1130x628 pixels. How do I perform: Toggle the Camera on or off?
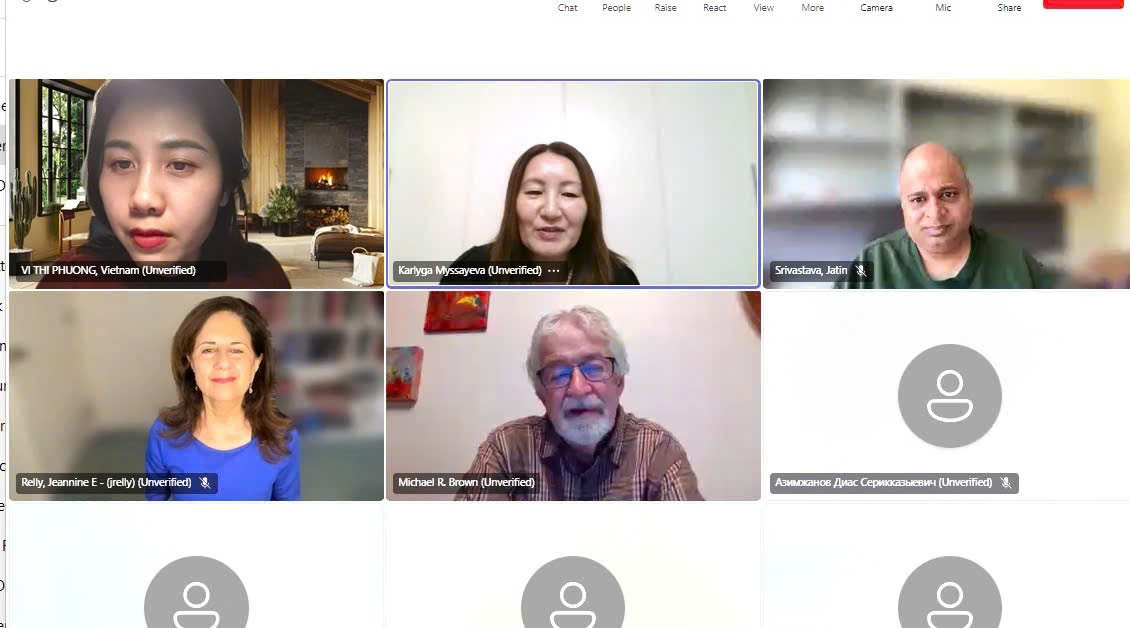pos(876,7)
